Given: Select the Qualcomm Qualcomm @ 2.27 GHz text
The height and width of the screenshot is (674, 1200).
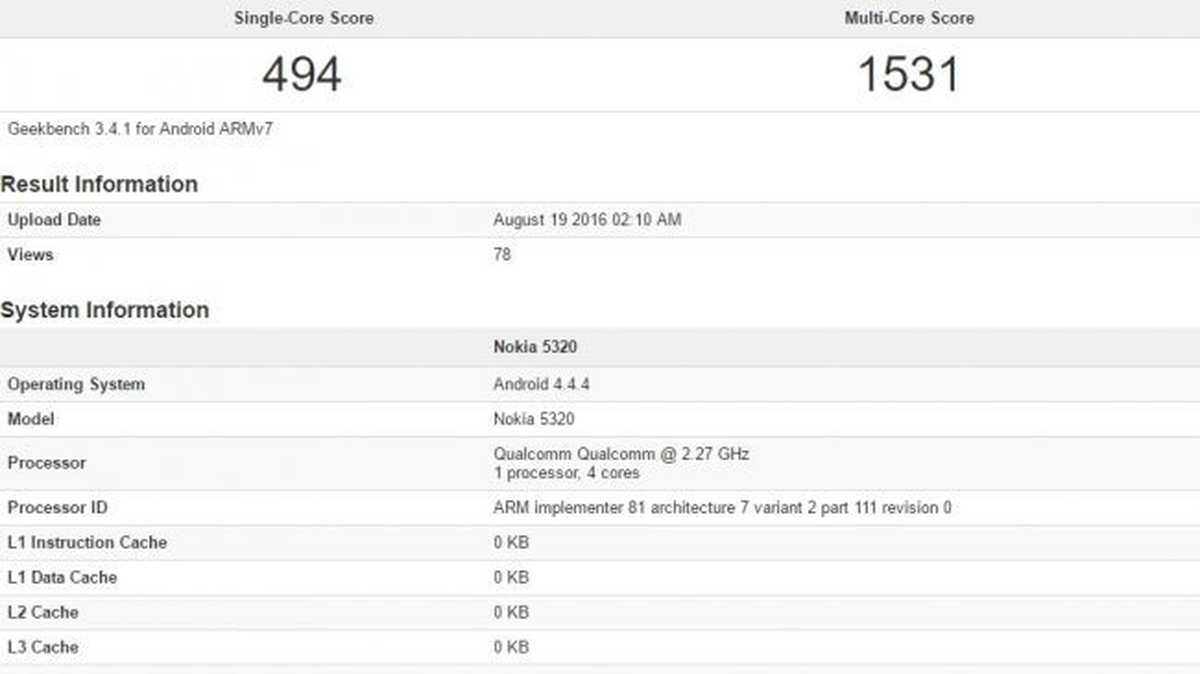Looking at the screenshot, I should [x=621, y=454].
